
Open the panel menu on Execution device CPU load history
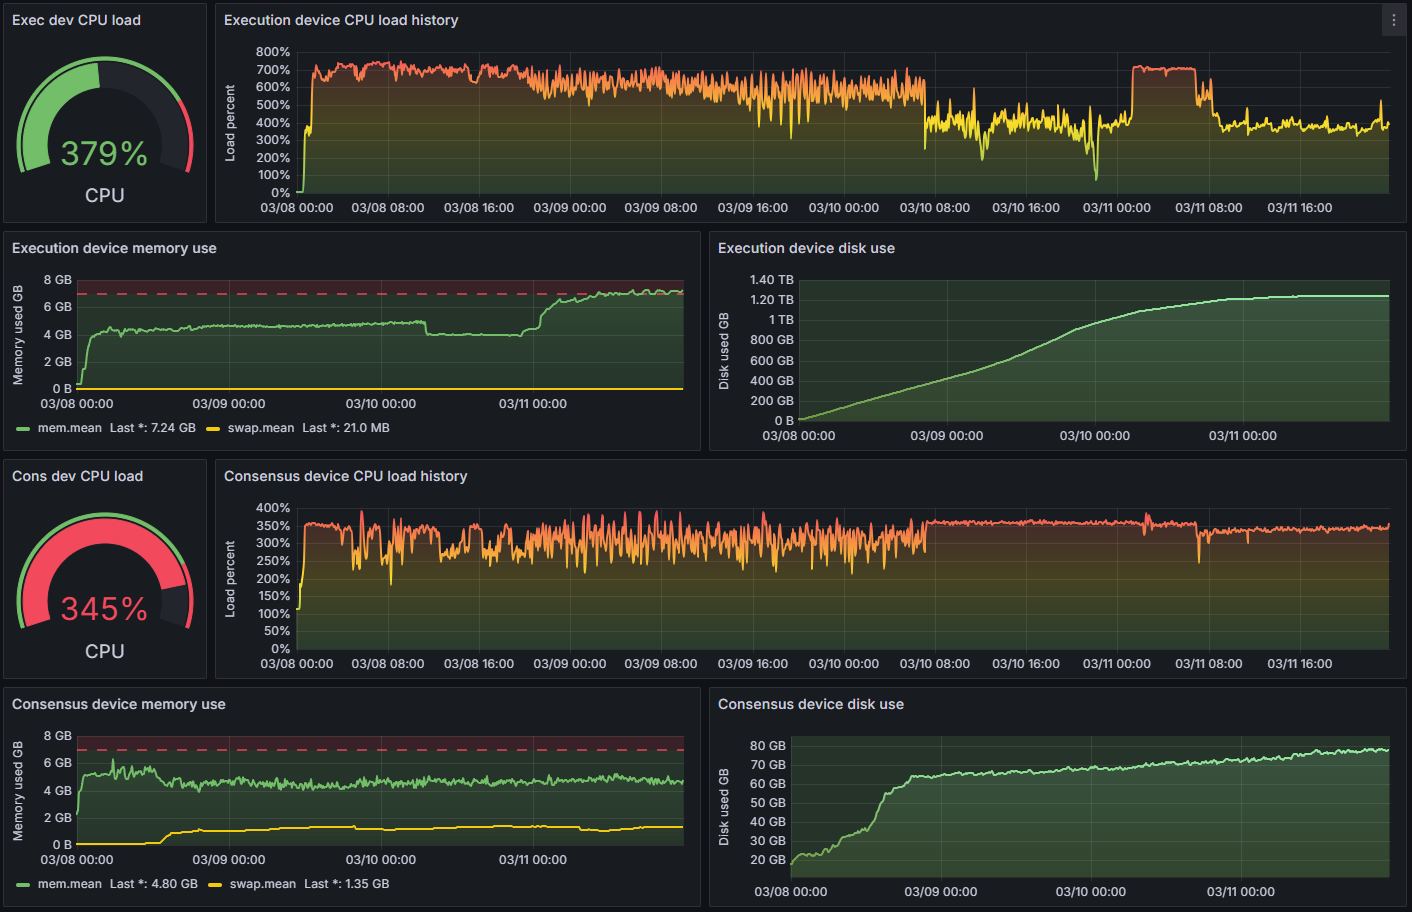(1392, 19)
